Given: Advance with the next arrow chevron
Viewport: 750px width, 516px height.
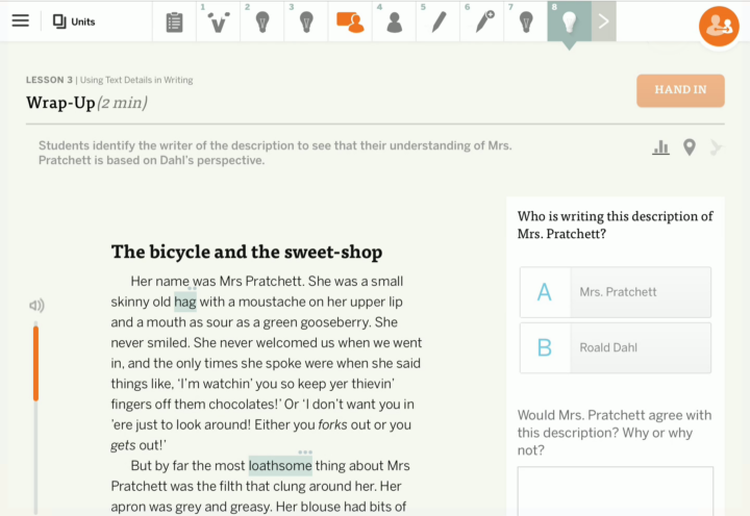Looking at the screenshot, I should 604,22.
